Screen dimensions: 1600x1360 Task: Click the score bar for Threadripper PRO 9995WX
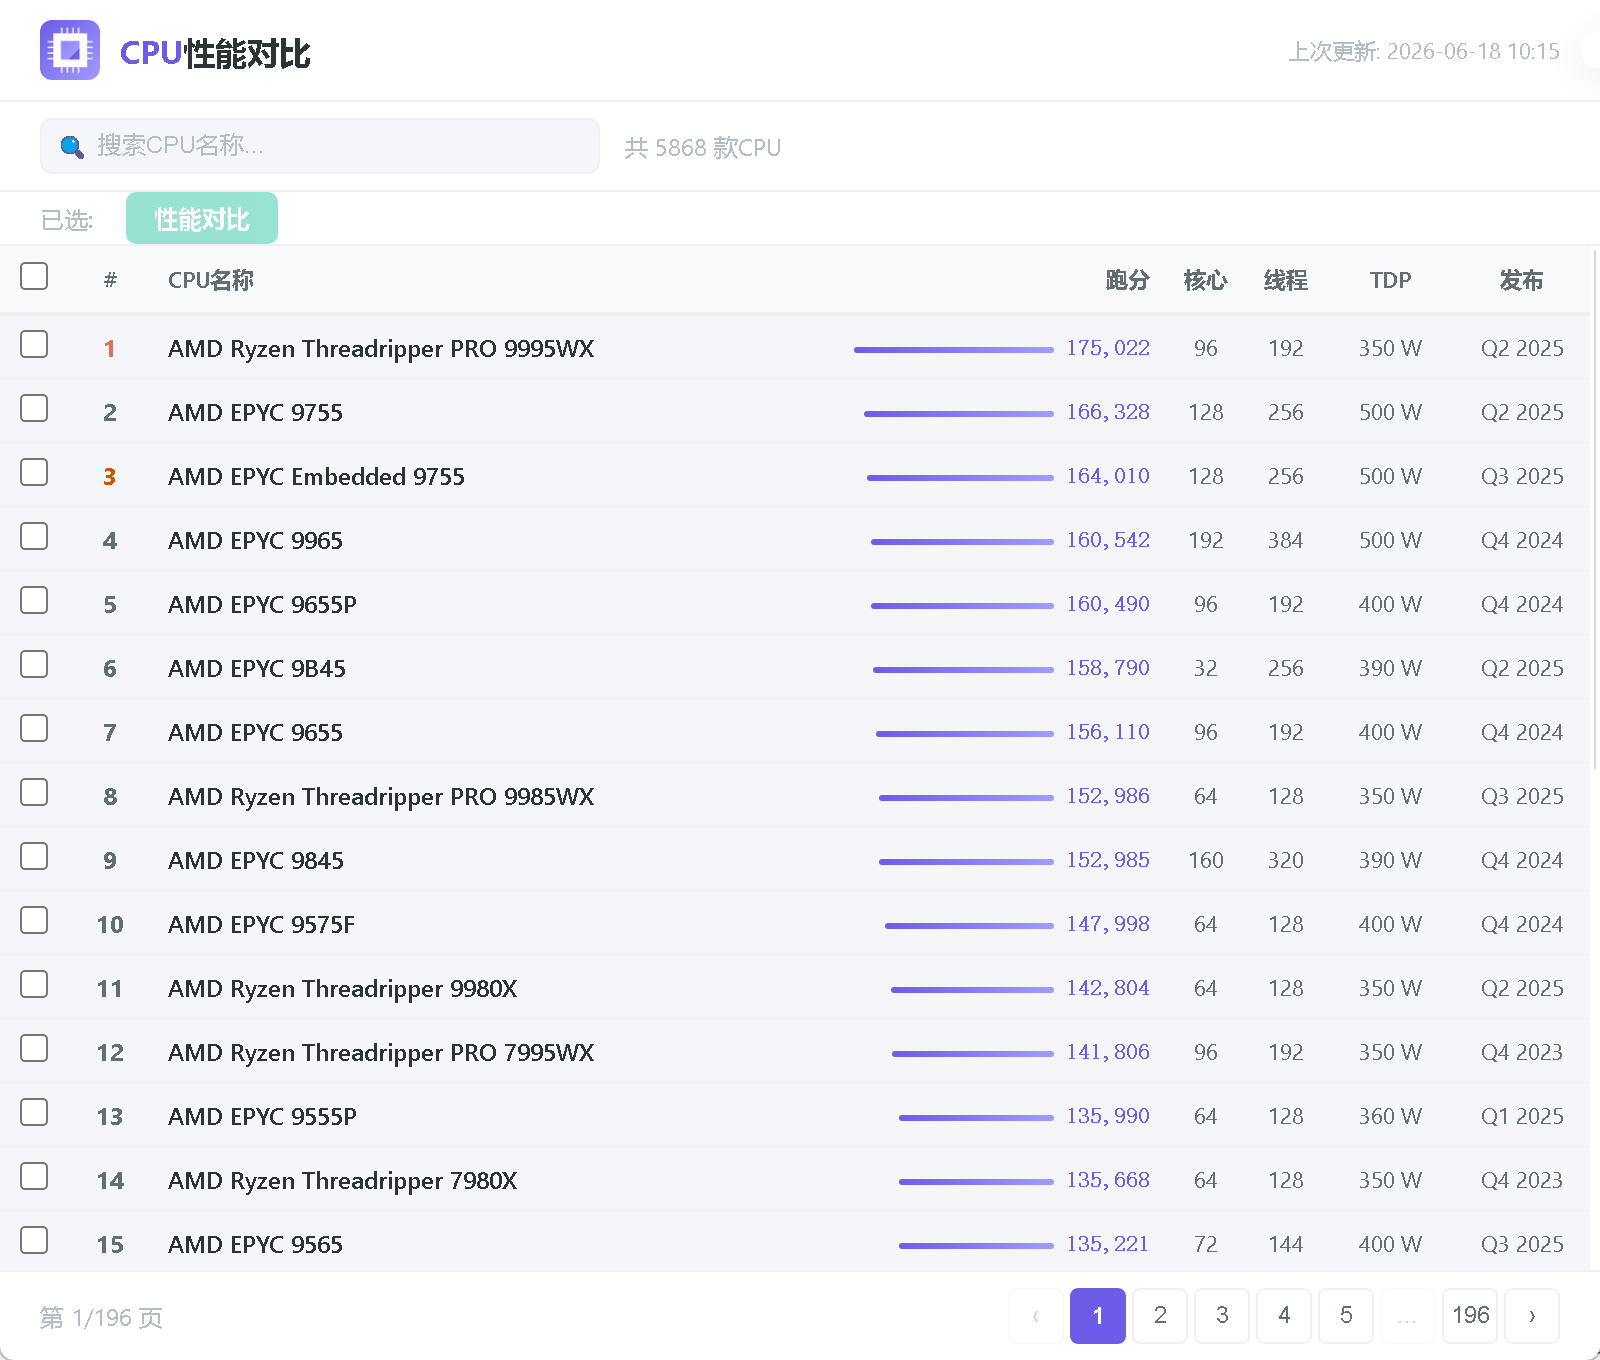click(954, 350)
